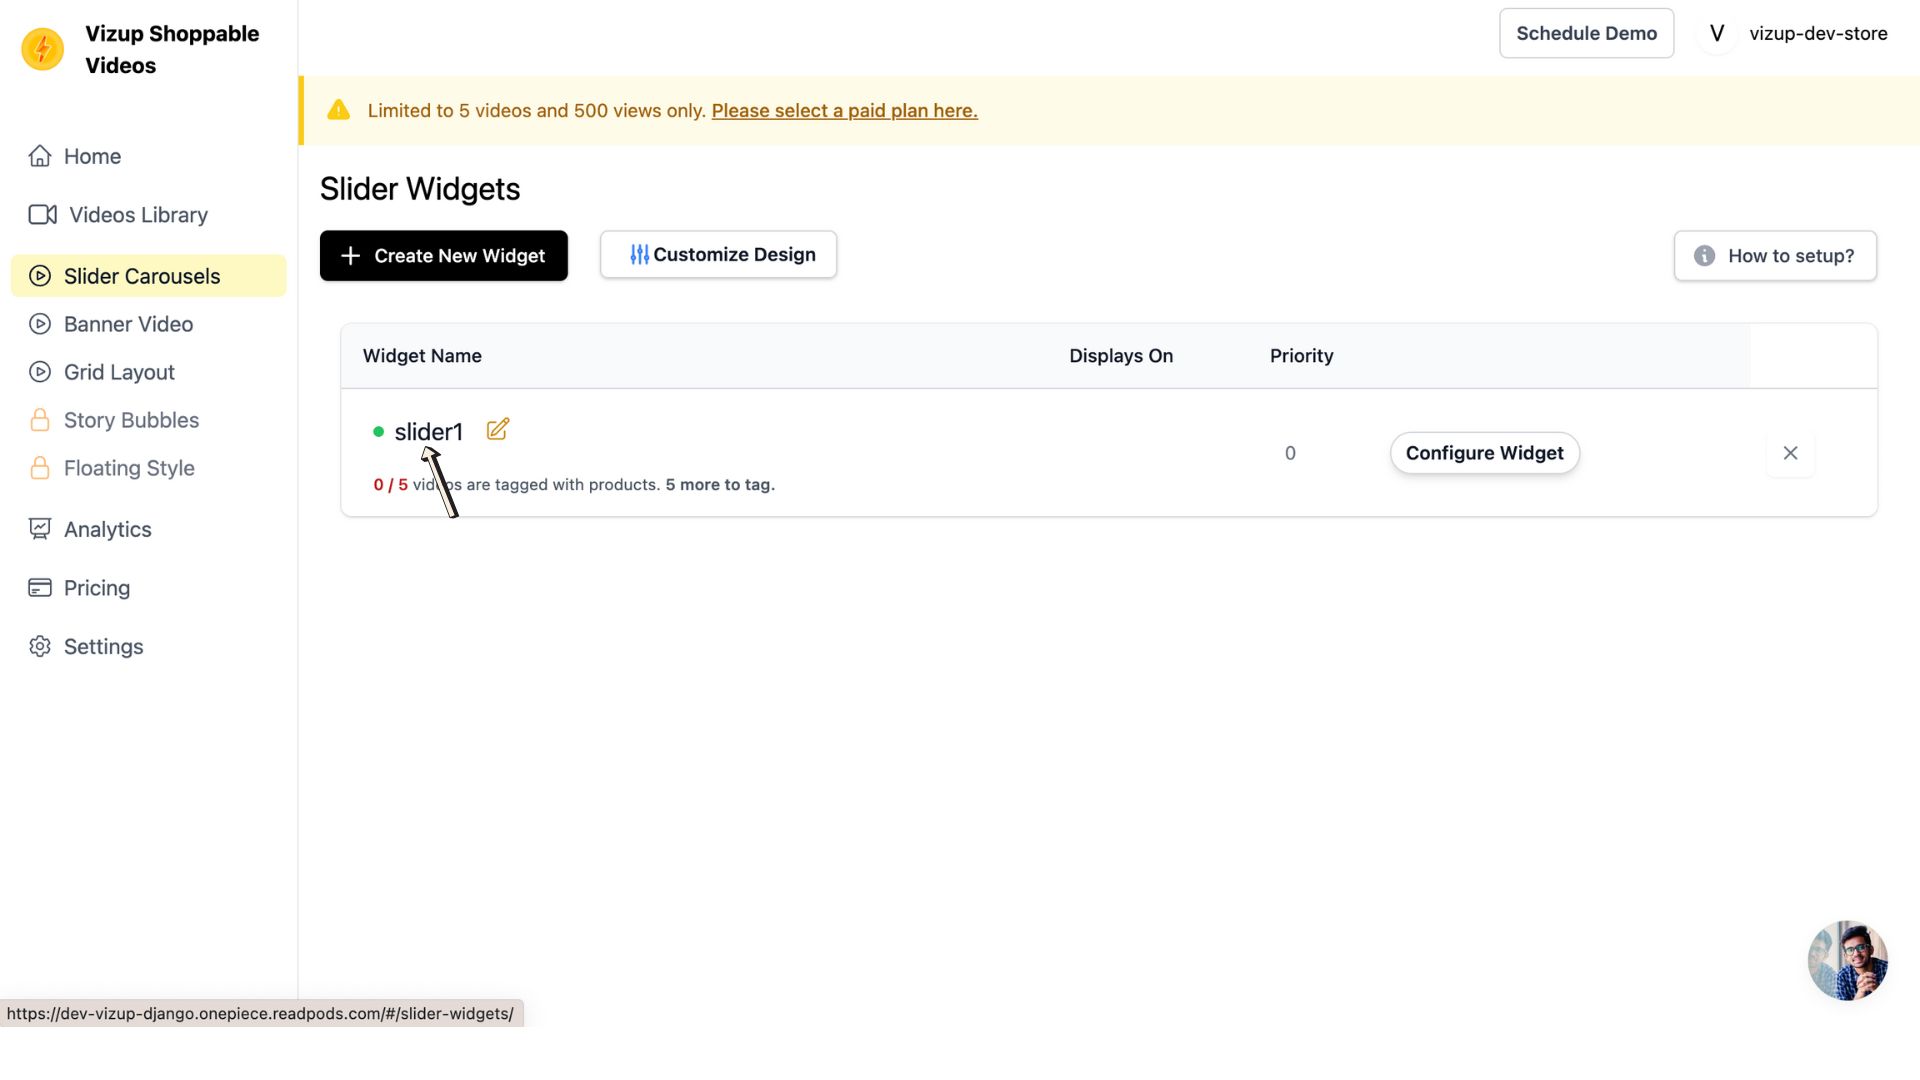The image size is (1920, 1080).
Task: Click the Pricing card icon
Action: coord(40,588)
